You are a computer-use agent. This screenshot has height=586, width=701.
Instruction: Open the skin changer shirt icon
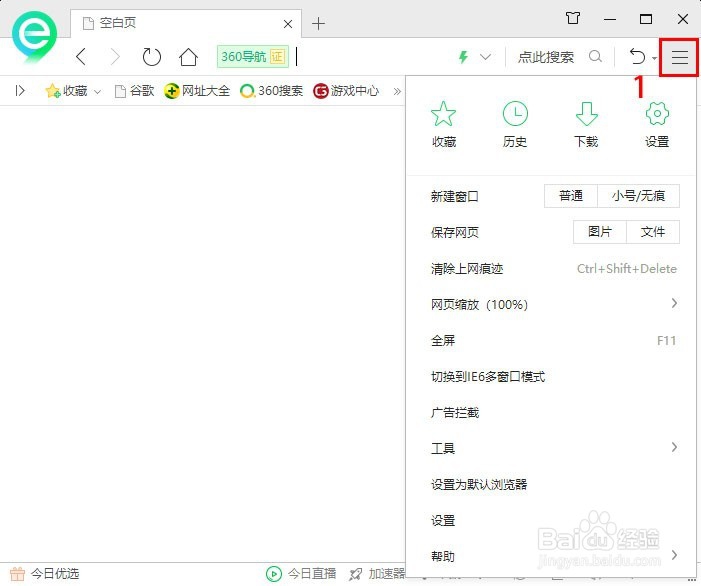point(573,18)
